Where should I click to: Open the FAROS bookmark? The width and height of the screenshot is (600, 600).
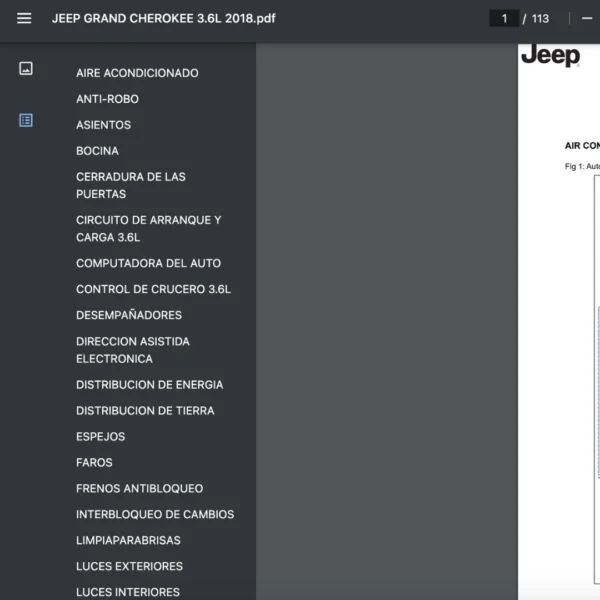pos(94,463)
